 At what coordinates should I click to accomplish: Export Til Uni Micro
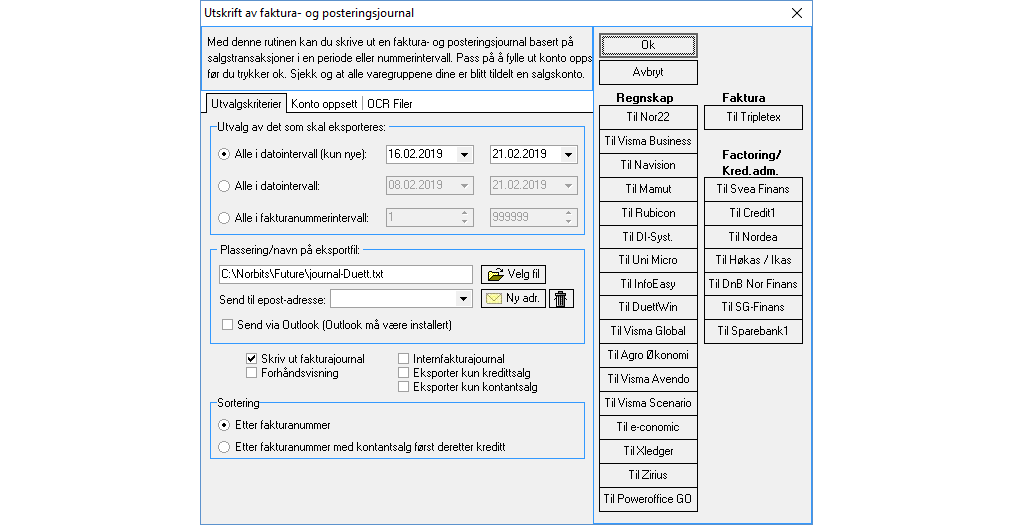click(648, 260)
